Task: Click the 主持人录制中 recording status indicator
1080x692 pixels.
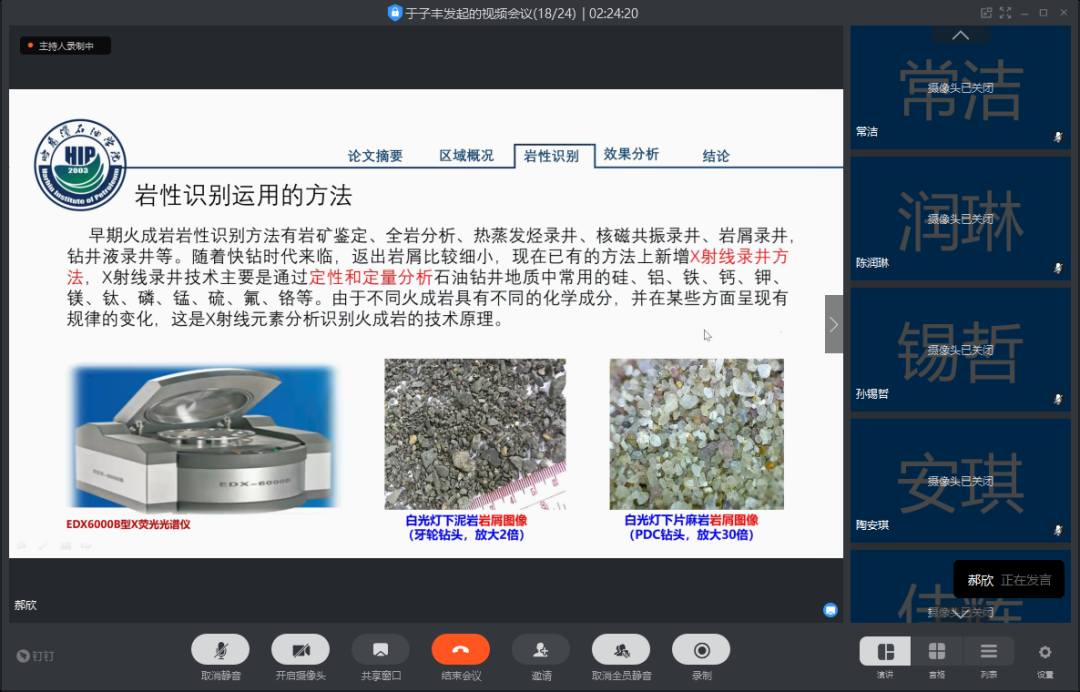Action: click(x=65, y=46)
